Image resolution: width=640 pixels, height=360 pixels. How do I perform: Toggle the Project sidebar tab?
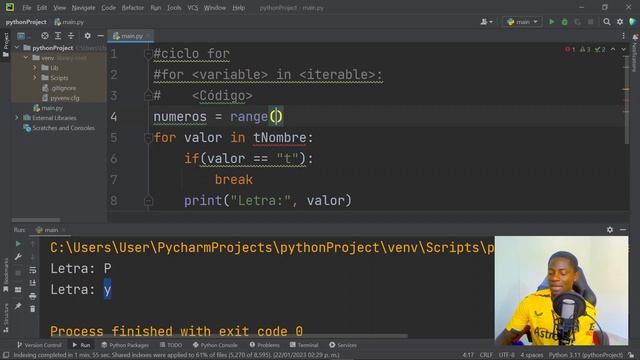5,45
